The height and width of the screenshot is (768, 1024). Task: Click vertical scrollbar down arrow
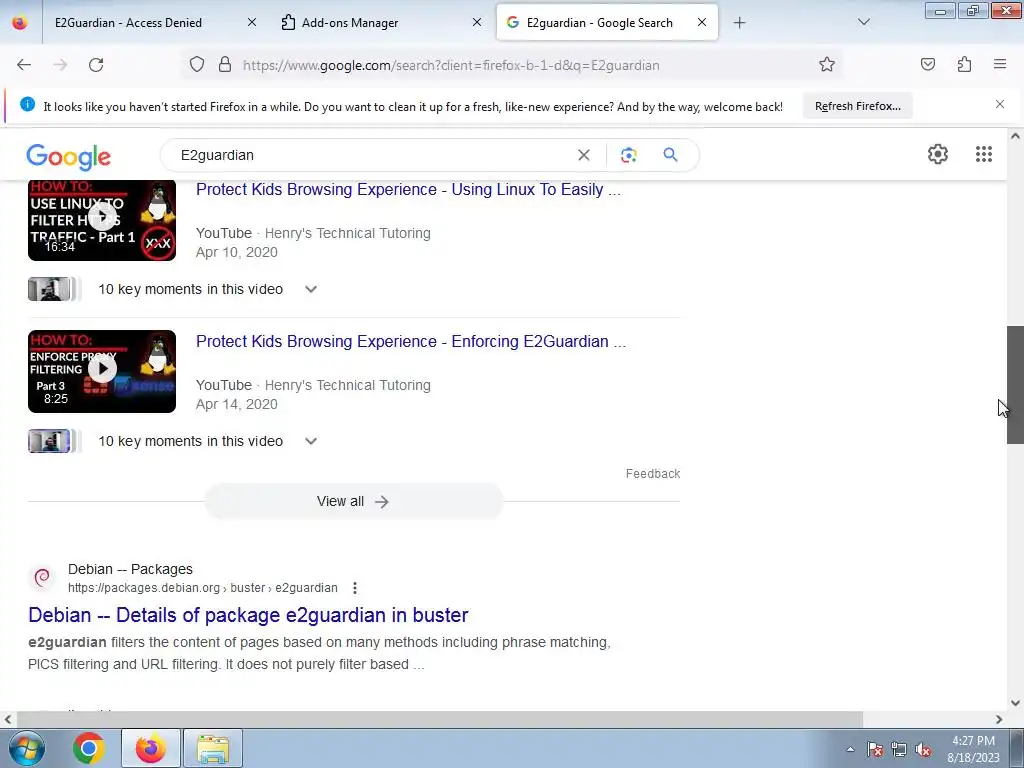1015,703
